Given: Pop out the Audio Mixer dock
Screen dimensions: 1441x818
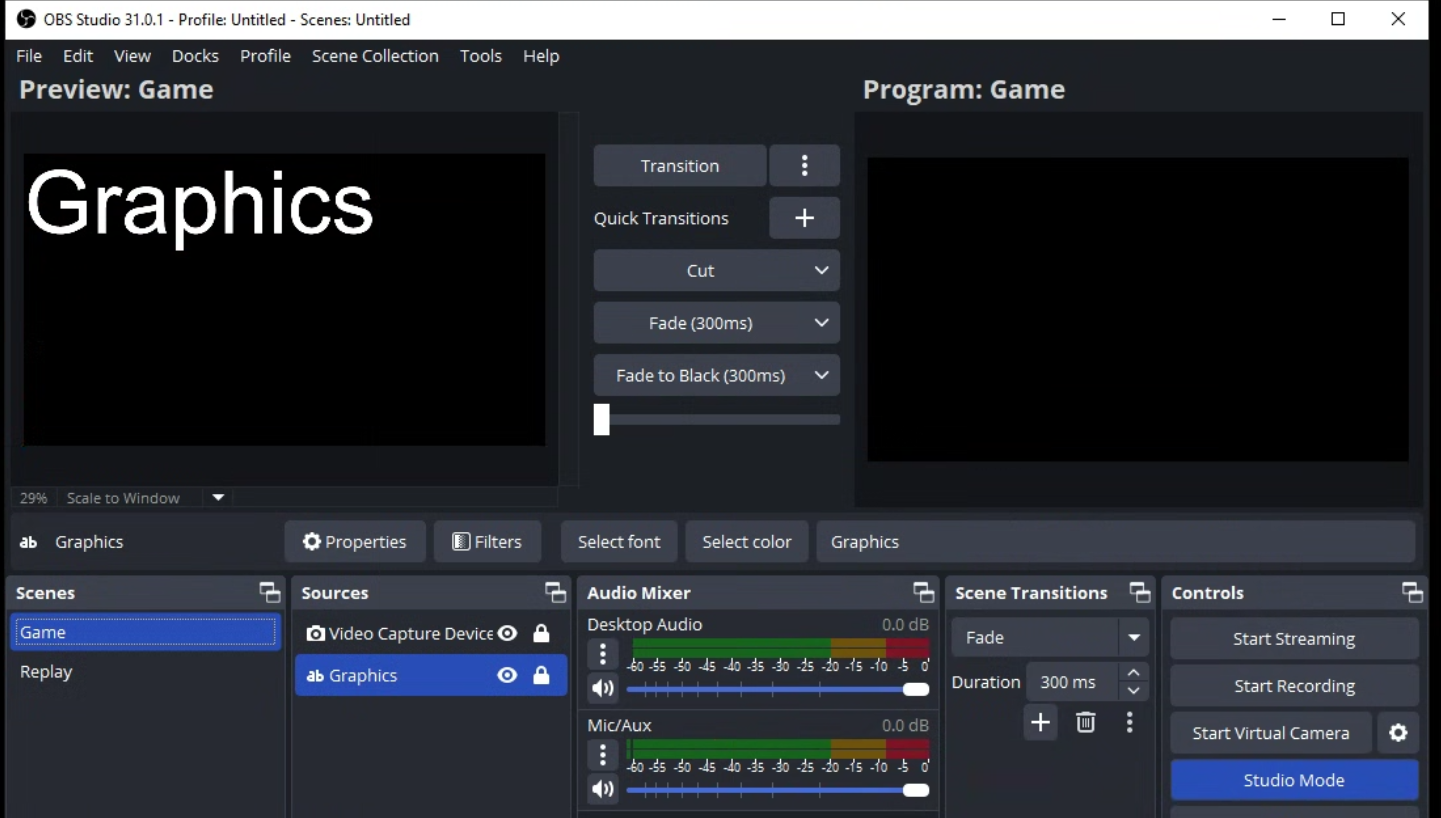Looking at the screenshot, I should point(924,593).
